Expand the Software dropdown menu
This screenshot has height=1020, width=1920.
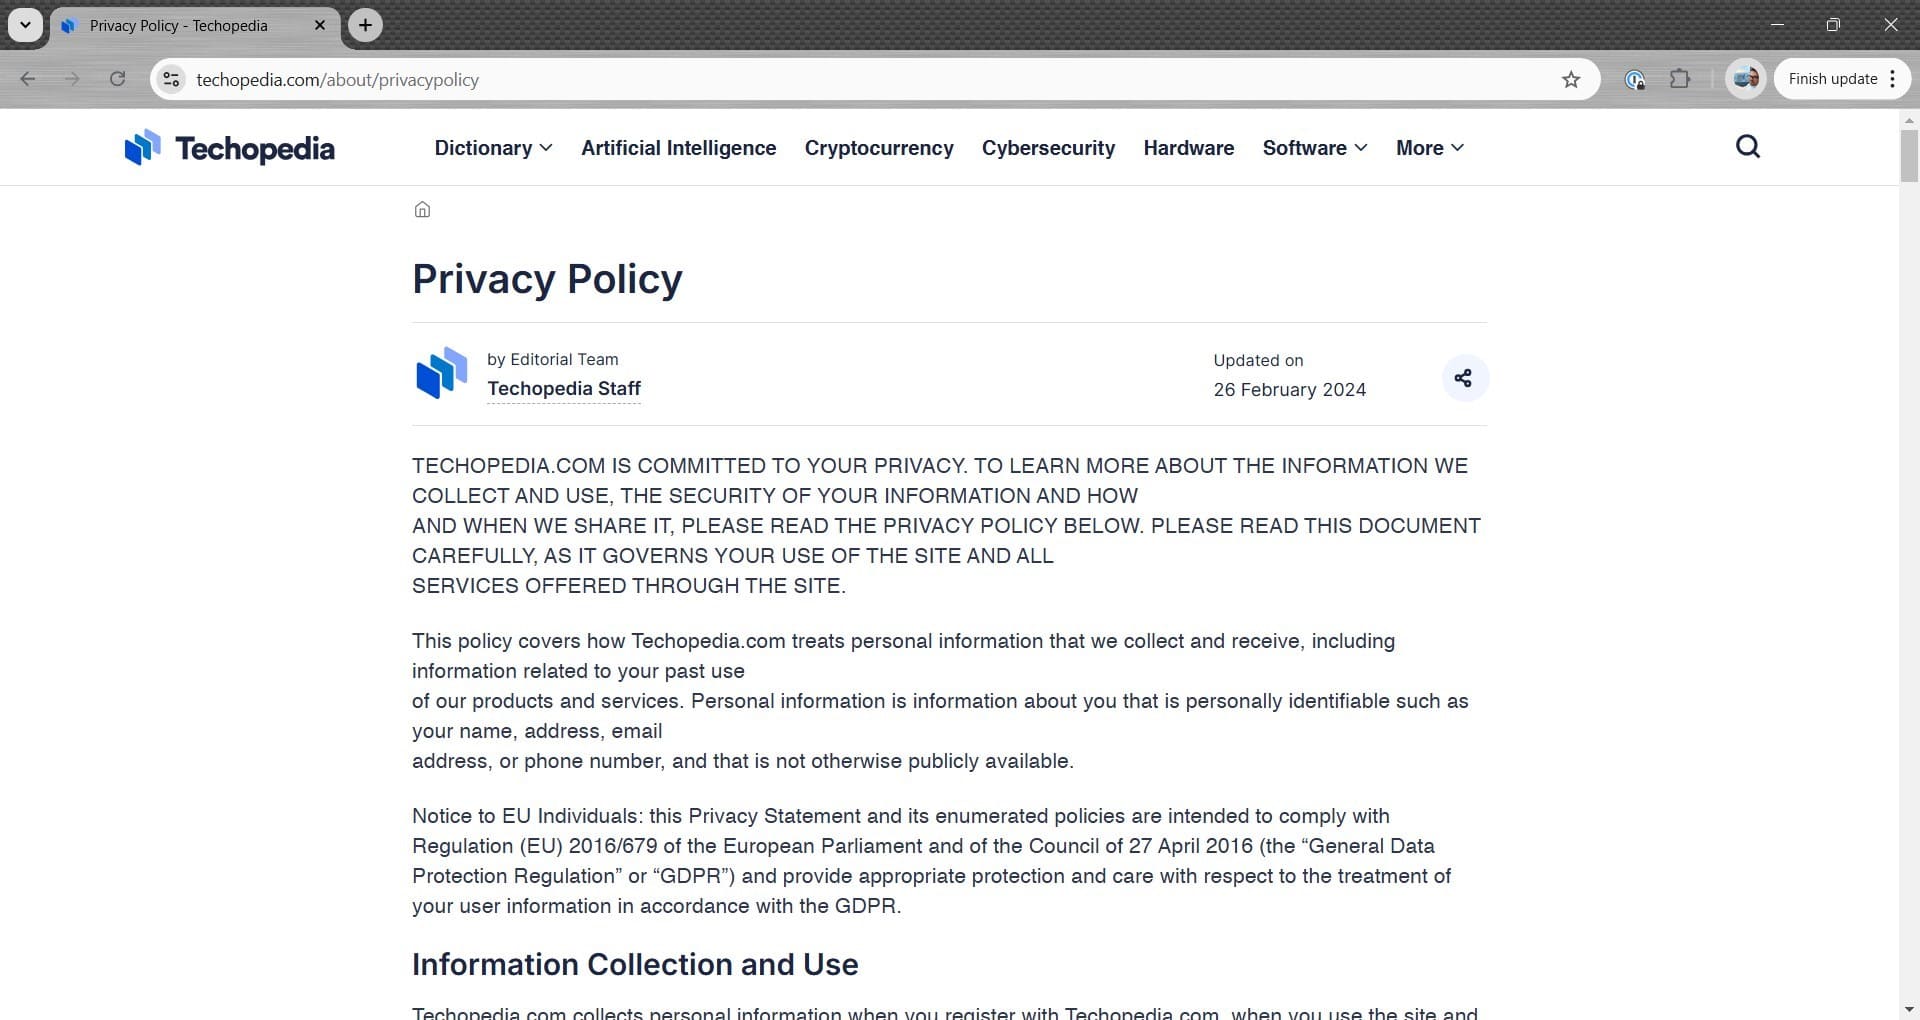(x=1315, y=148)
